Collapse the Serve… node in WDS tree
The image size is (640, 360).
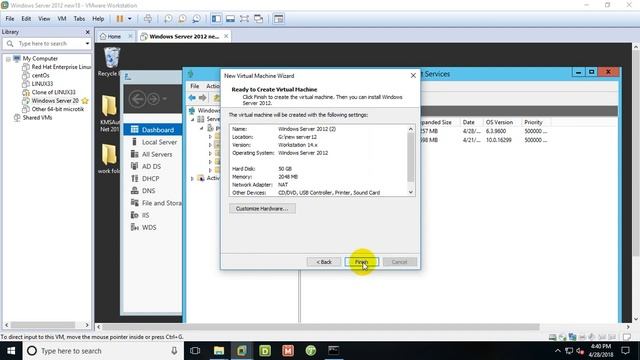[193, 119]
